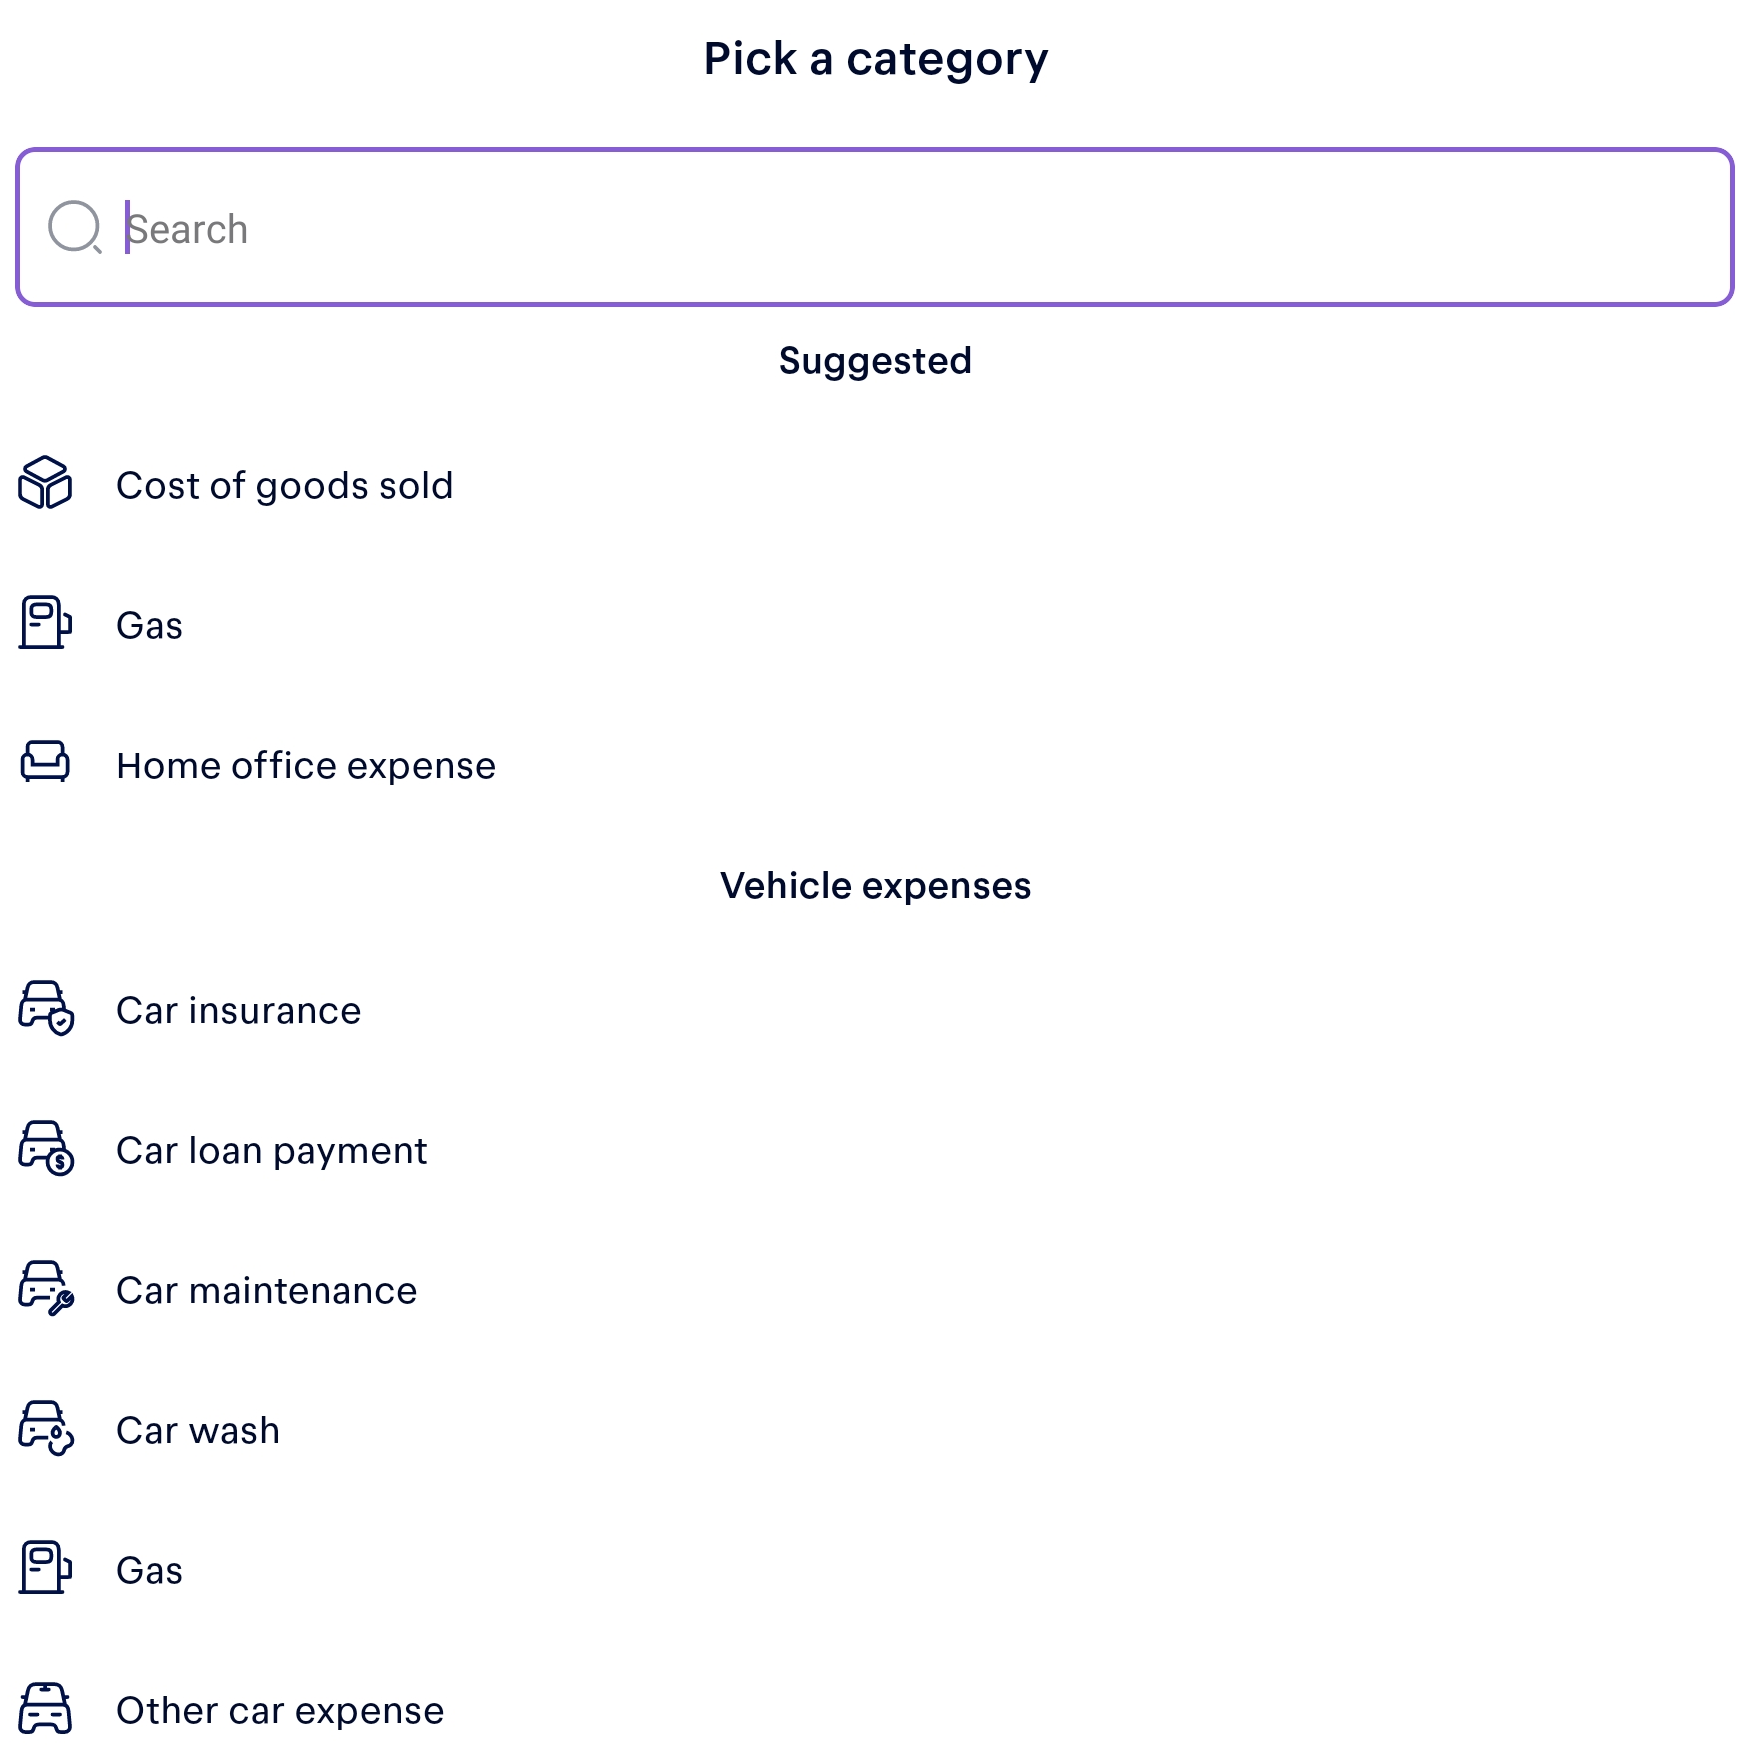Select the Cost of goods sold category
Viewport: 1747px width, 1755px height.
(x=284, y=486)
